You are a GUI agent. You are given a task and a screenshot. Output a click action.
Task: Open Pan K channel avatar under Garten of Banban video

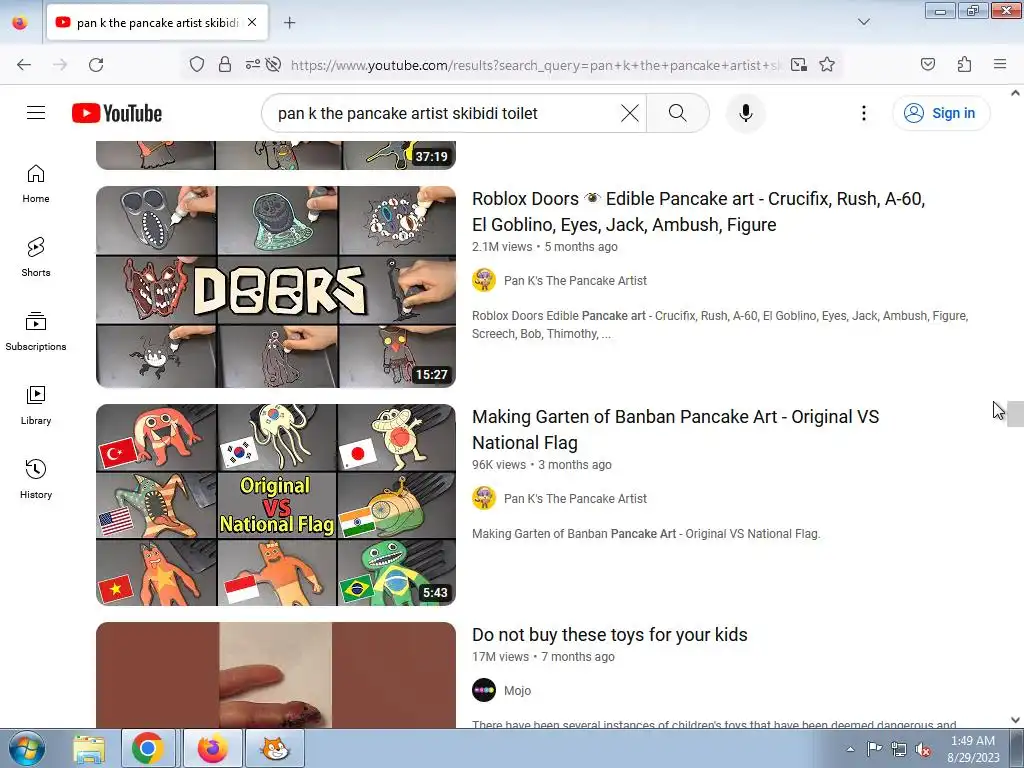484,498
